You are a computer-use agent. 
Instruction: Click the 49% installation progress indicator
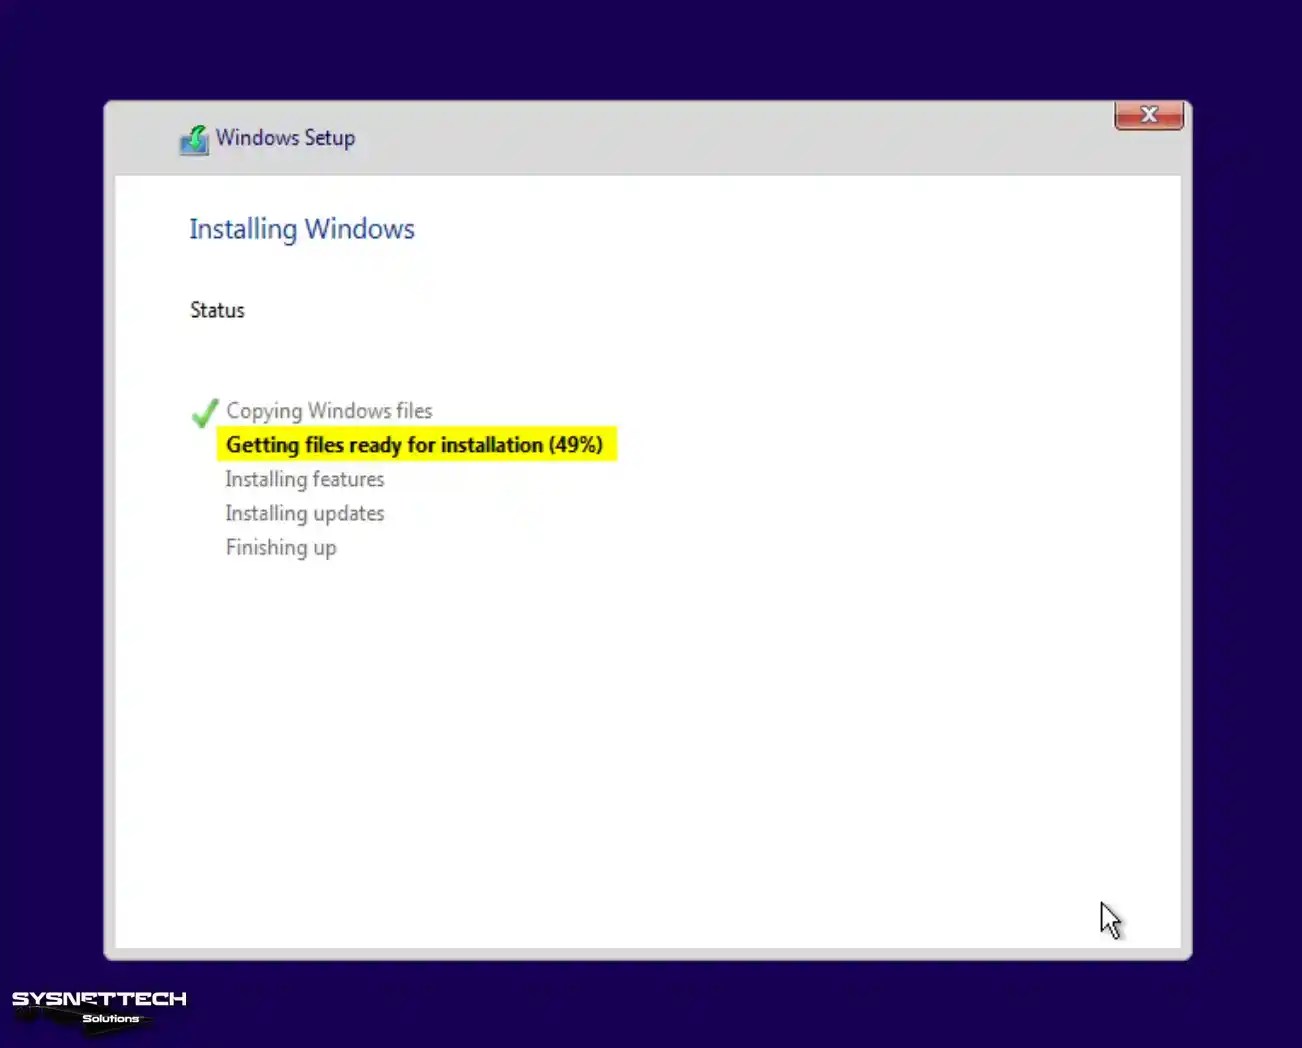pos(578,444)
